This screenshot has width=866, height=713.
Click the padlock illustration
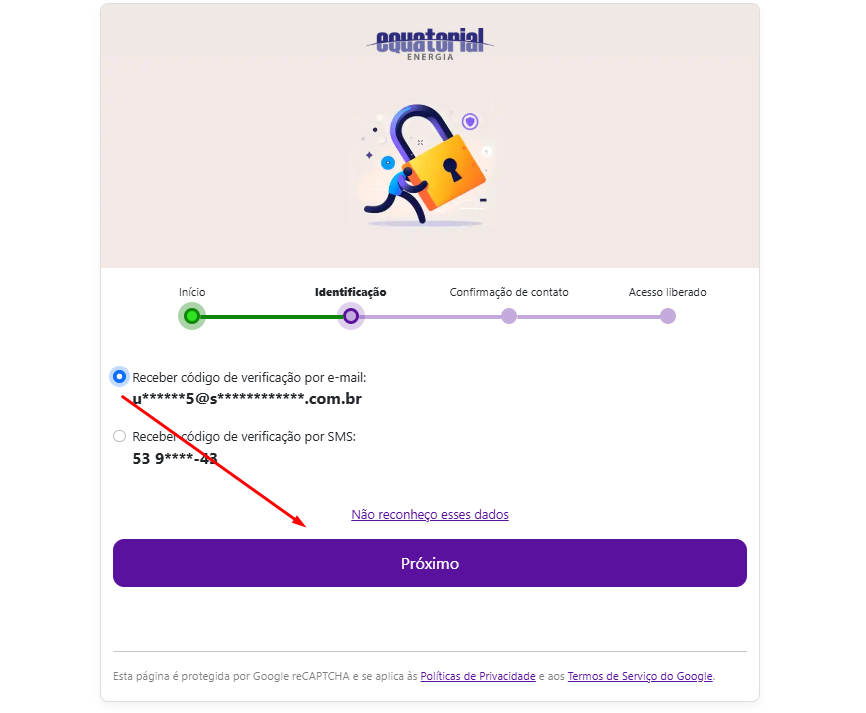click(425, 165)
